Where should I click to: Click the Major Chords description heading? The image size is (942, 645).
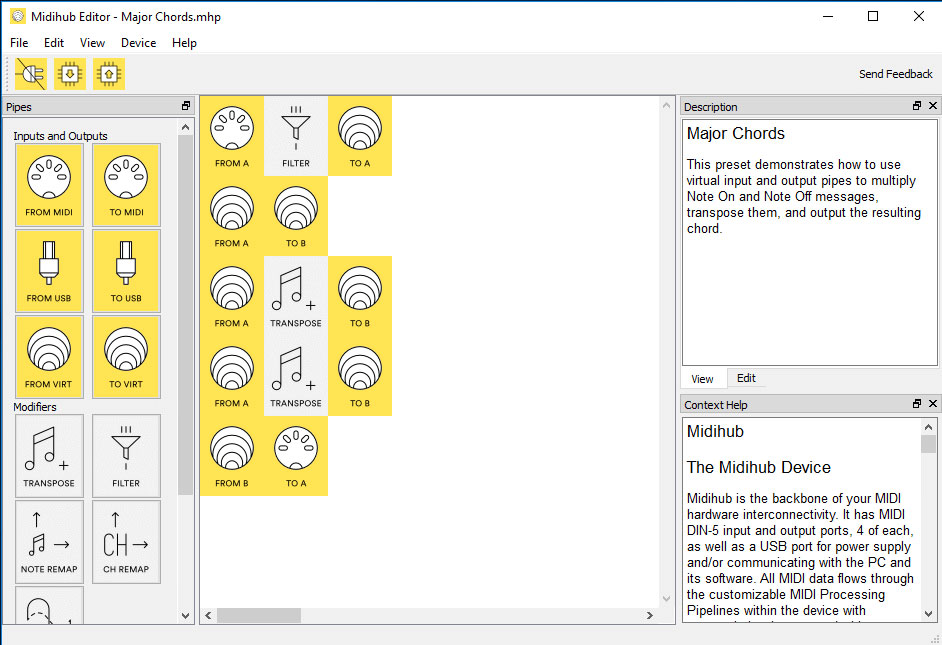[x=735, y=133]
